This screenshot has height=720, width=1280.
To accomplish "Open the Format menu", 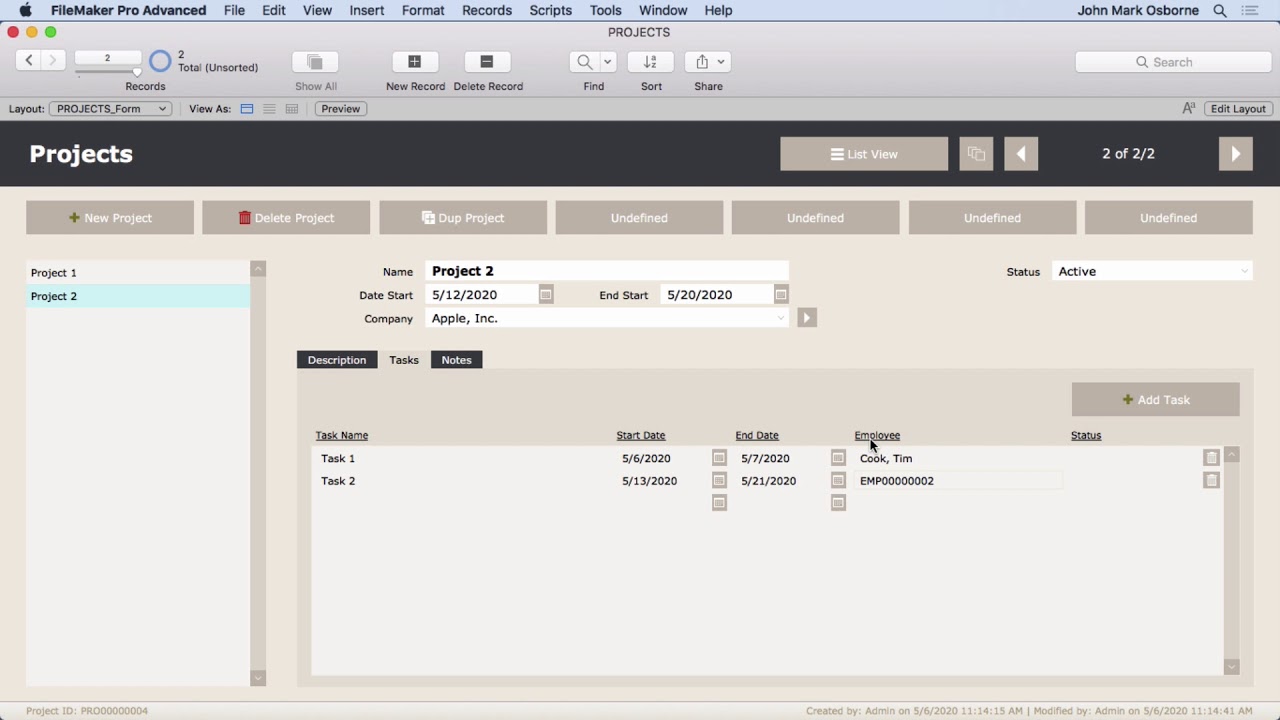I will [x=423, y=10].
